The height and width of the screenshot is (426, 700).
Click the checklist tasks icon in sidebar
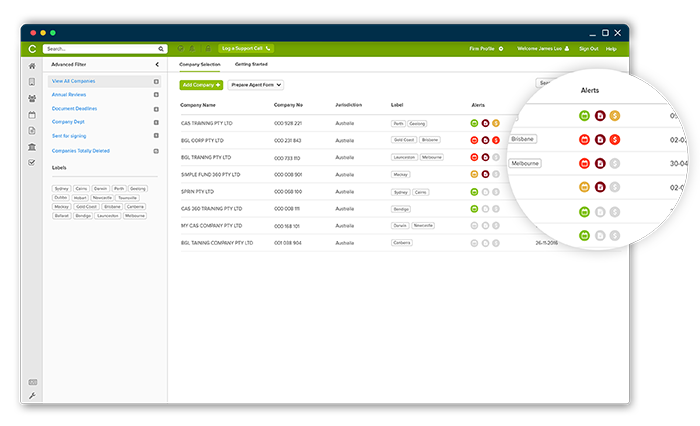coord(32,162)
